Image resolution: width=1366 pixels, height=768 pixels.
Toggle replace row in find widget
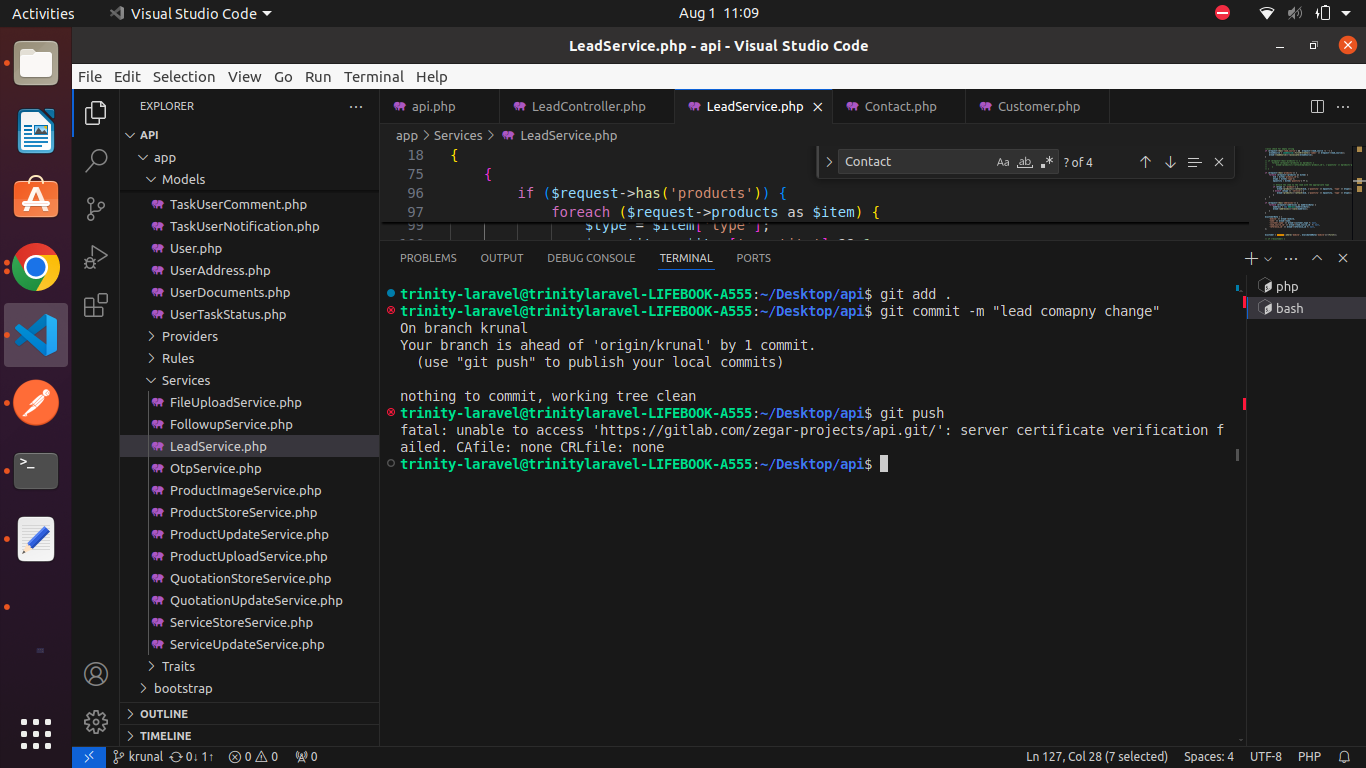coord(829,162)
